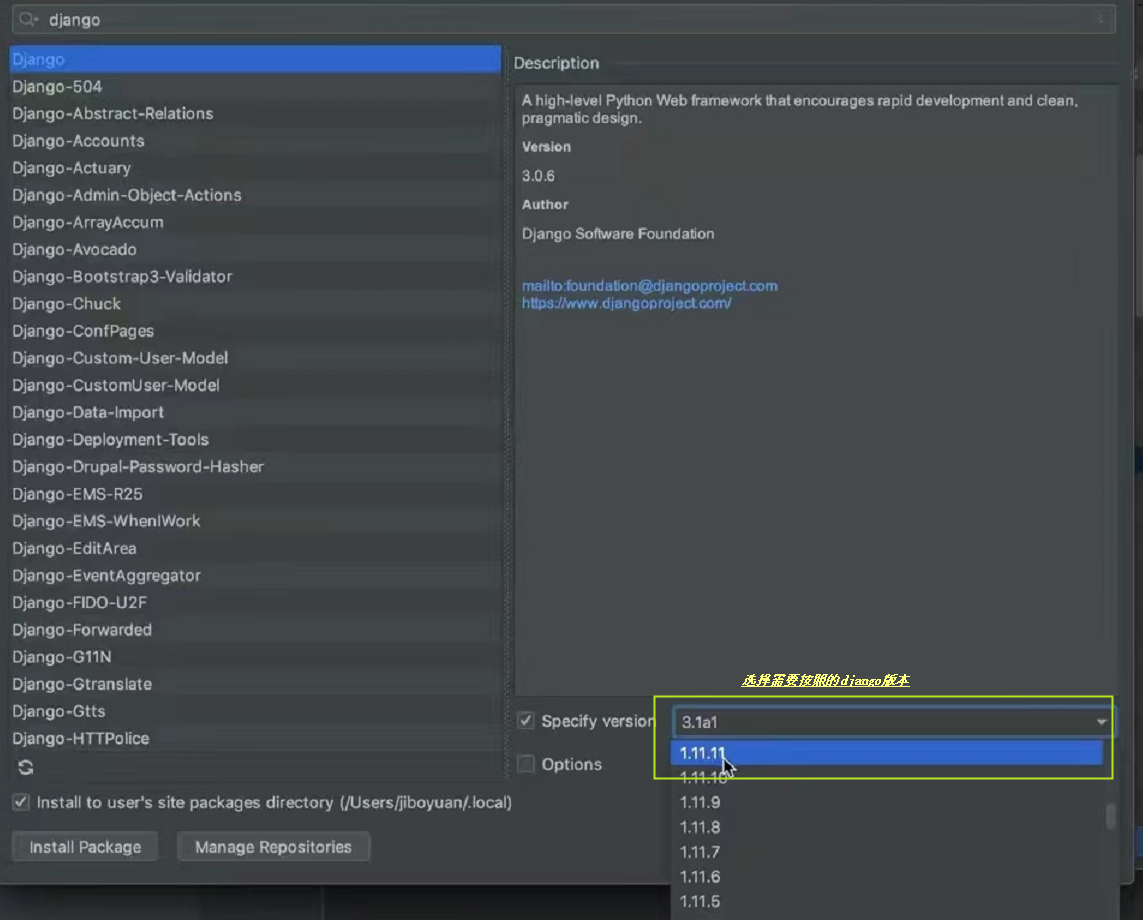Toggle install to user's site packages checkbox
This screenshot has width=1143, height=920.
21,802
